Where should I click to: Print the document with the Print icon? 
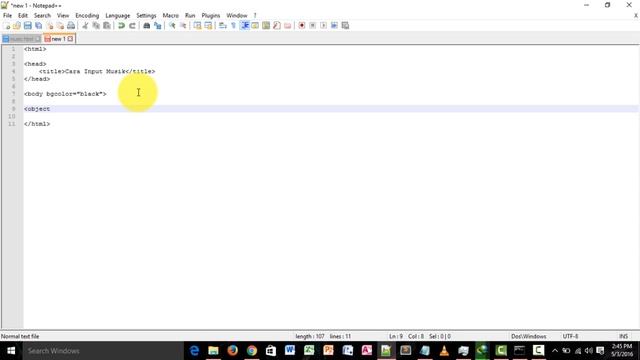pos(71,26)
